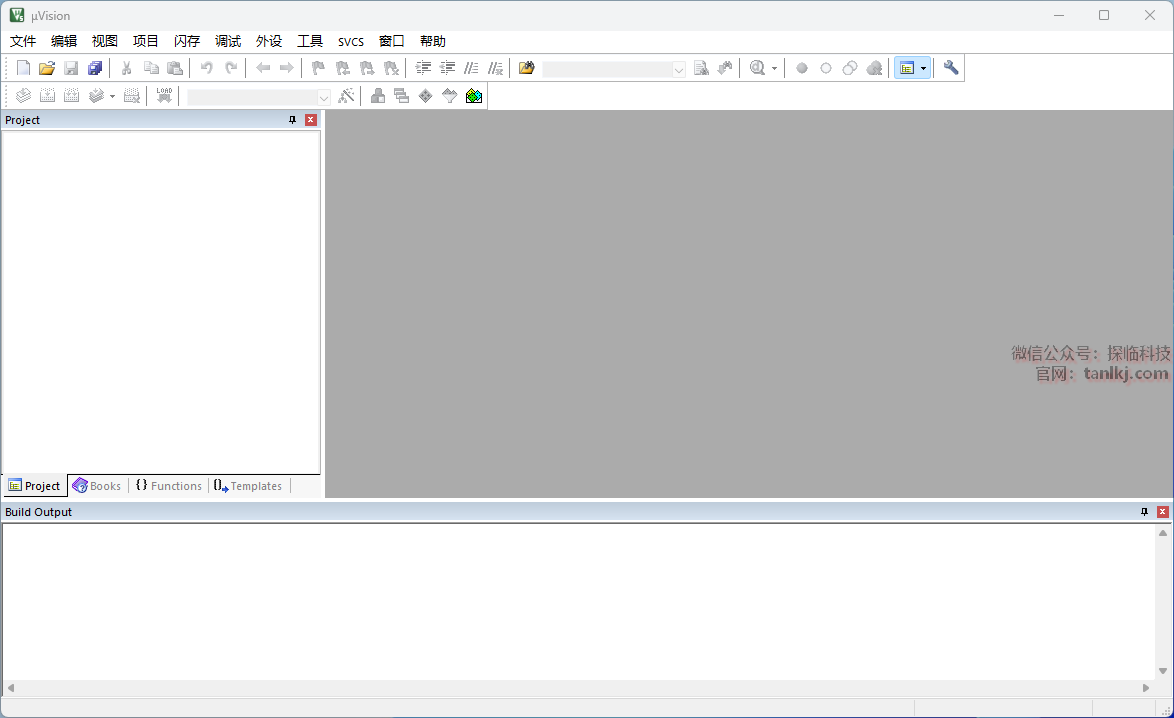This screenshot has width=1174, height=718.
Task: Close the Build Output panel
Action: pos(1163,512)
